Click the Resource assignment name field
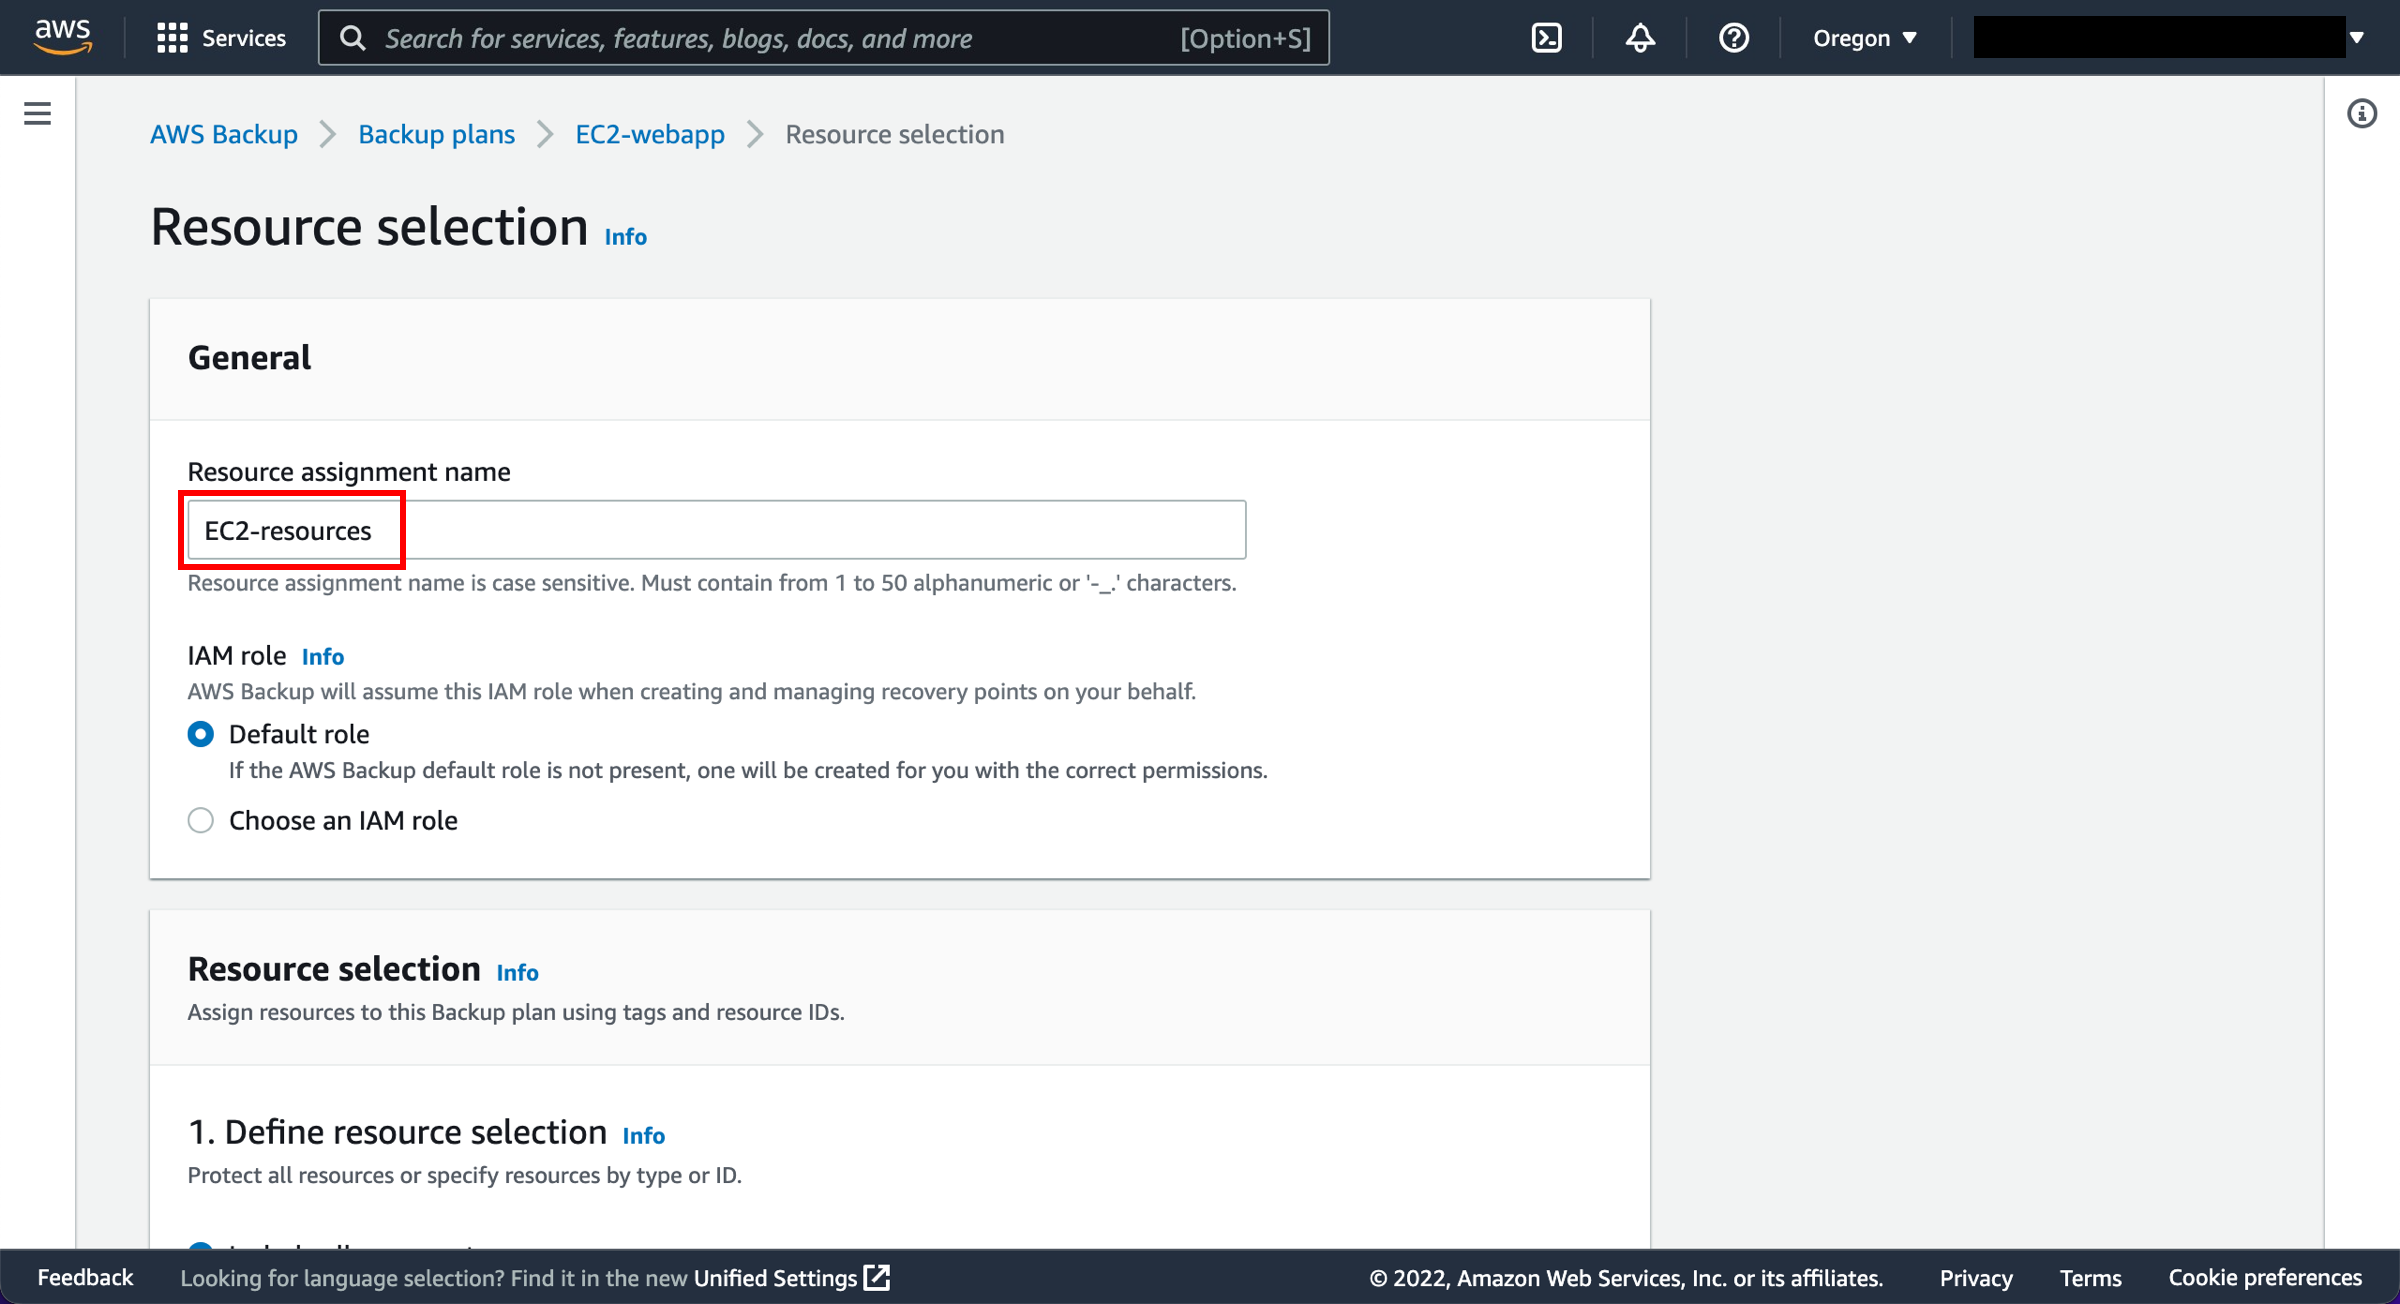 716,530
